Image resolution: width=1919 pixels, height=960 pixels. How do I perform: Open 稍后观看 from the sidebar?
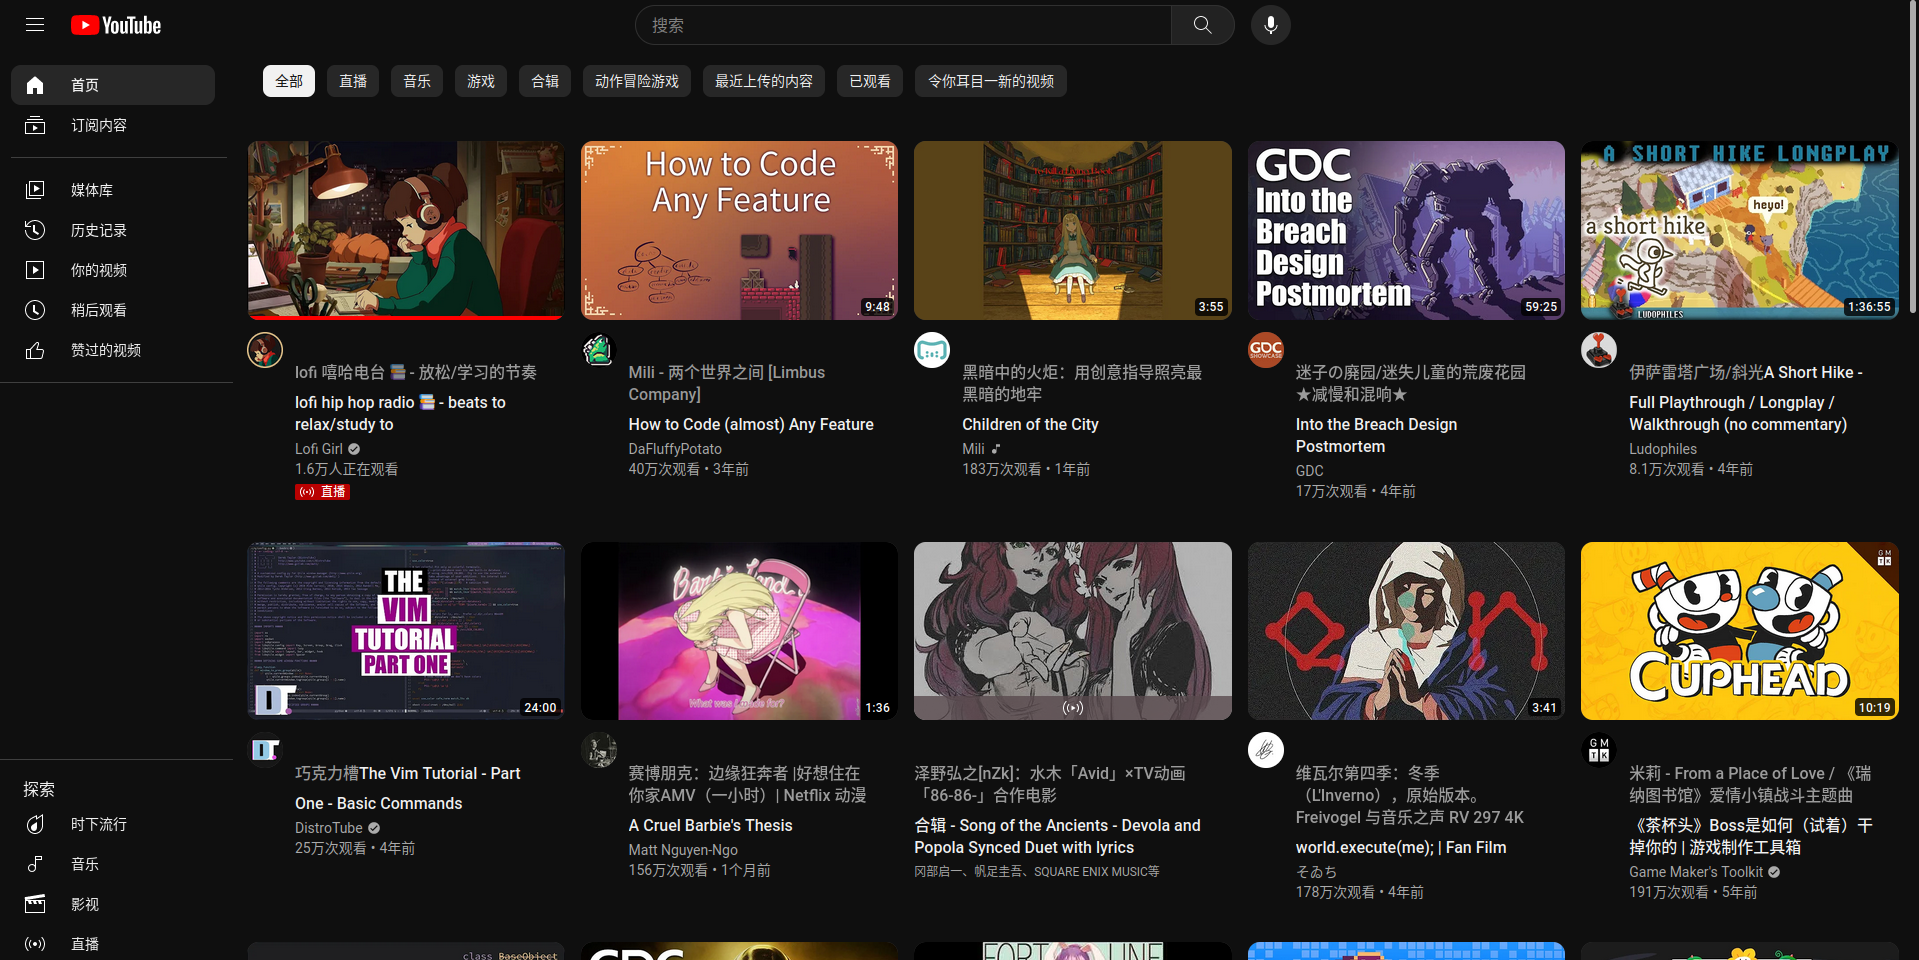99,310
